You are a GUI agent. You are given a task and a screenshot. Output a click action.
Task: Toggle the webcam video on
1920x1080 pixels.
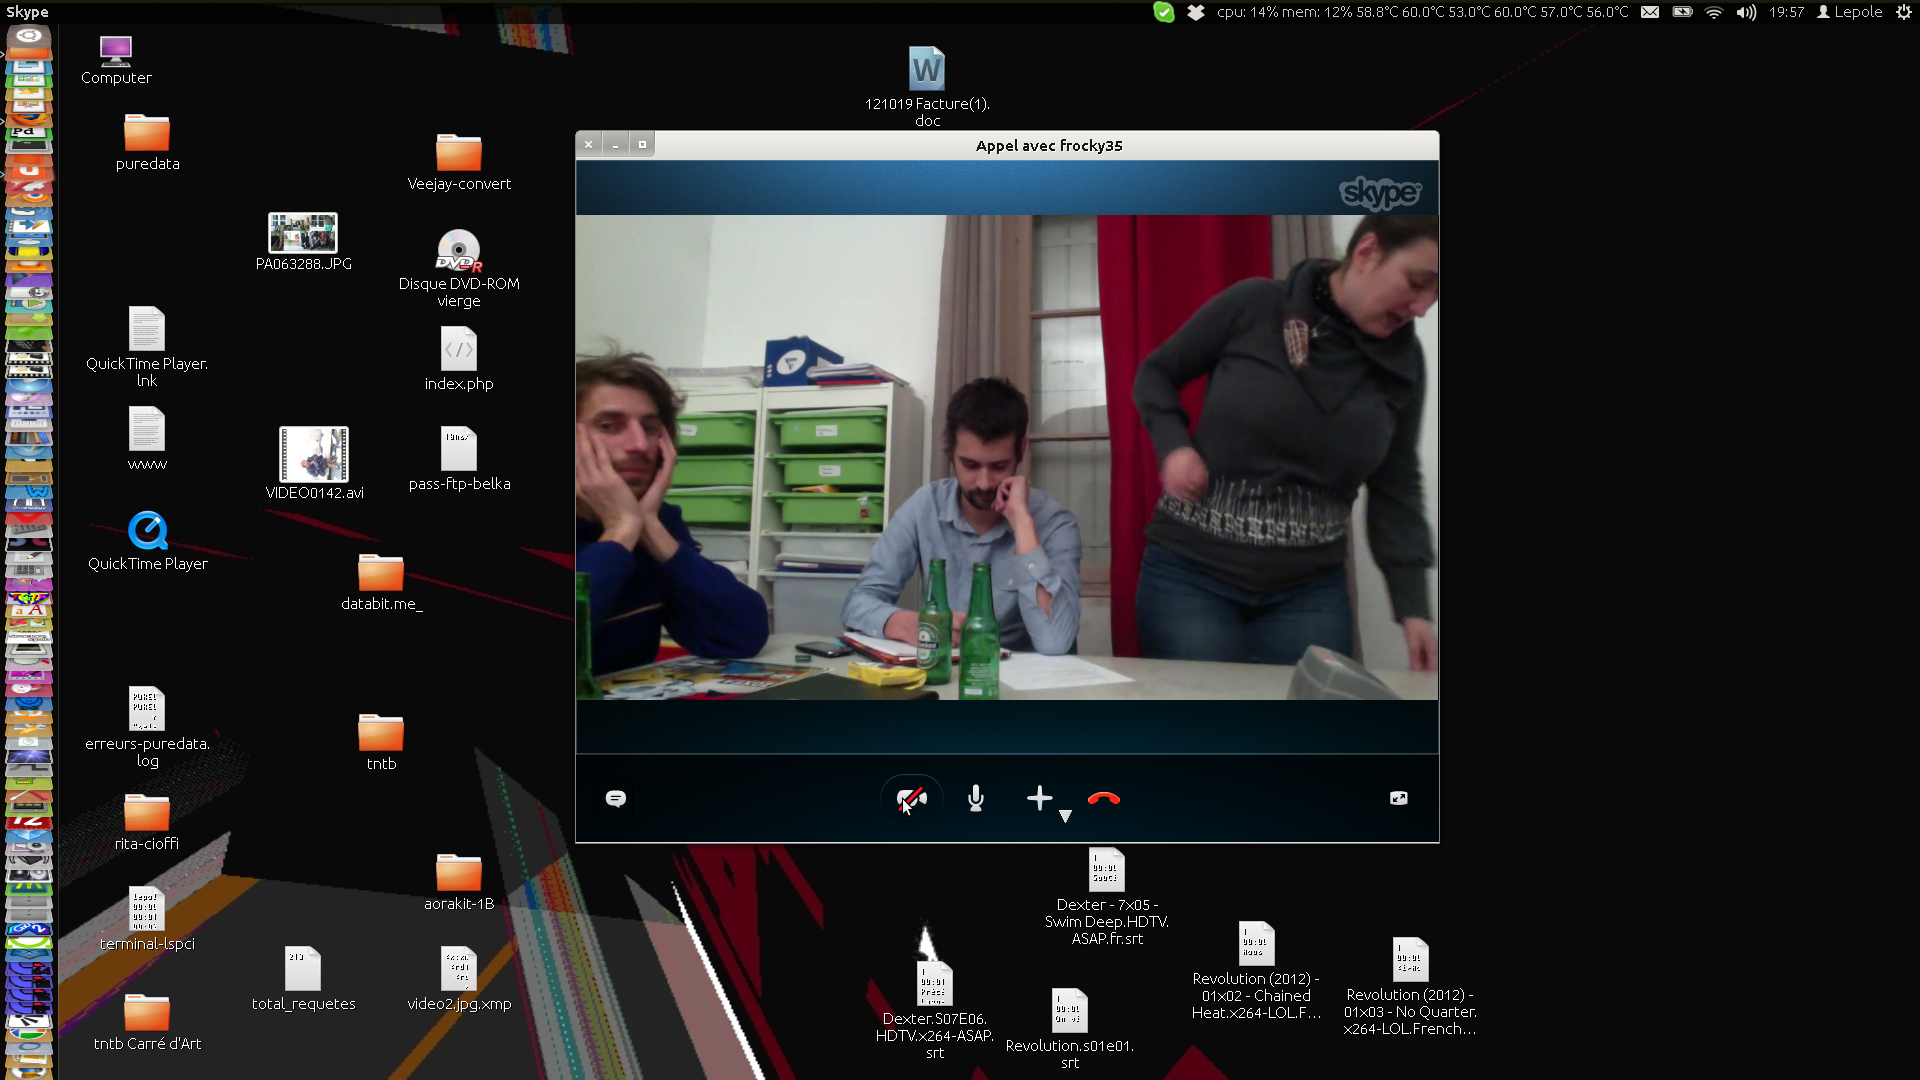(911, 798)
